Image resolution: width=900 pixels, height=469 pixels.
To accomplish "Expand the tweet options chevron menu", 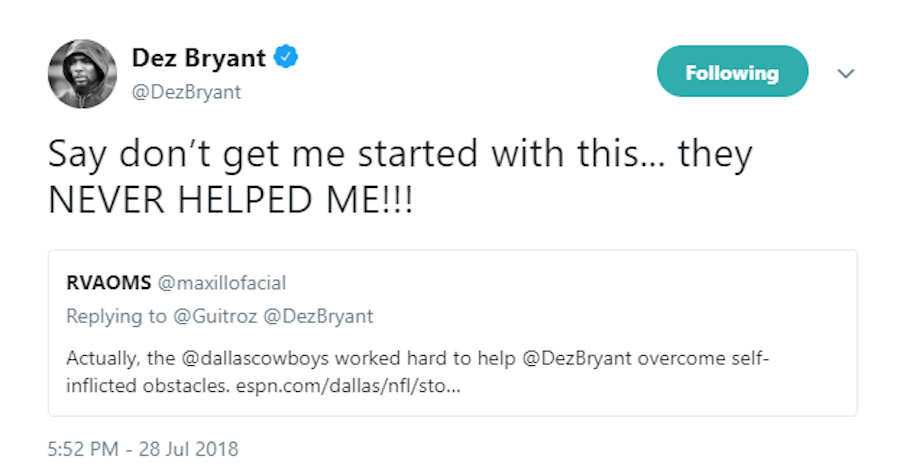I will [x=846, y=74].
